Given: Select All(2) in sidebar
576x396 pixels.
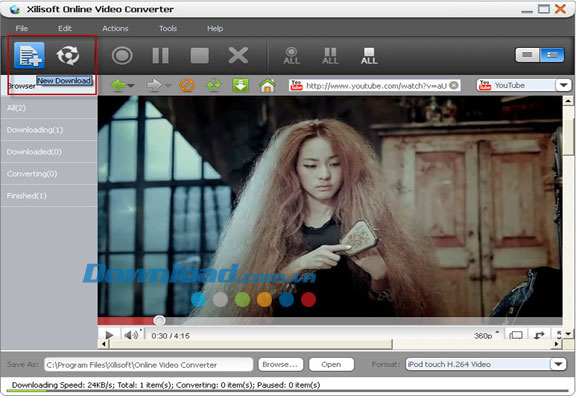Looking at the screenshot, I should point(49,108).
